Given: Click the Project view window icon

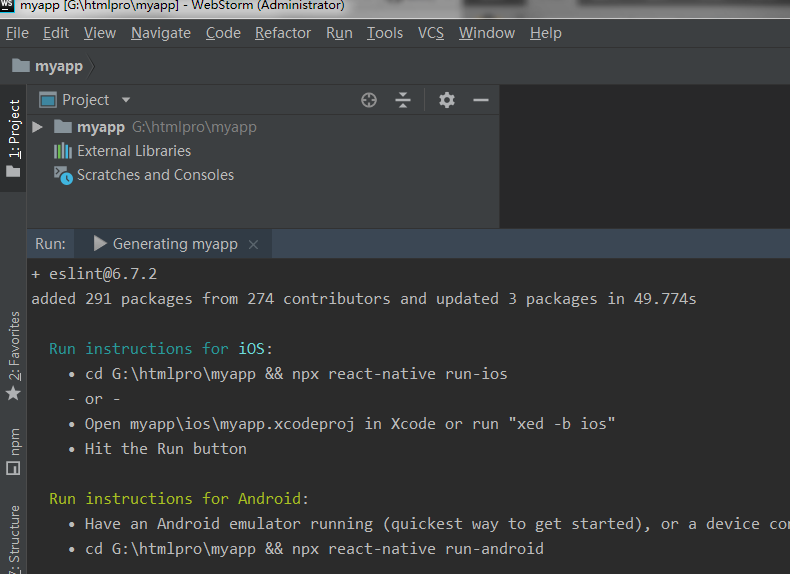Looking at the screenshot, I should coord(48,100).
